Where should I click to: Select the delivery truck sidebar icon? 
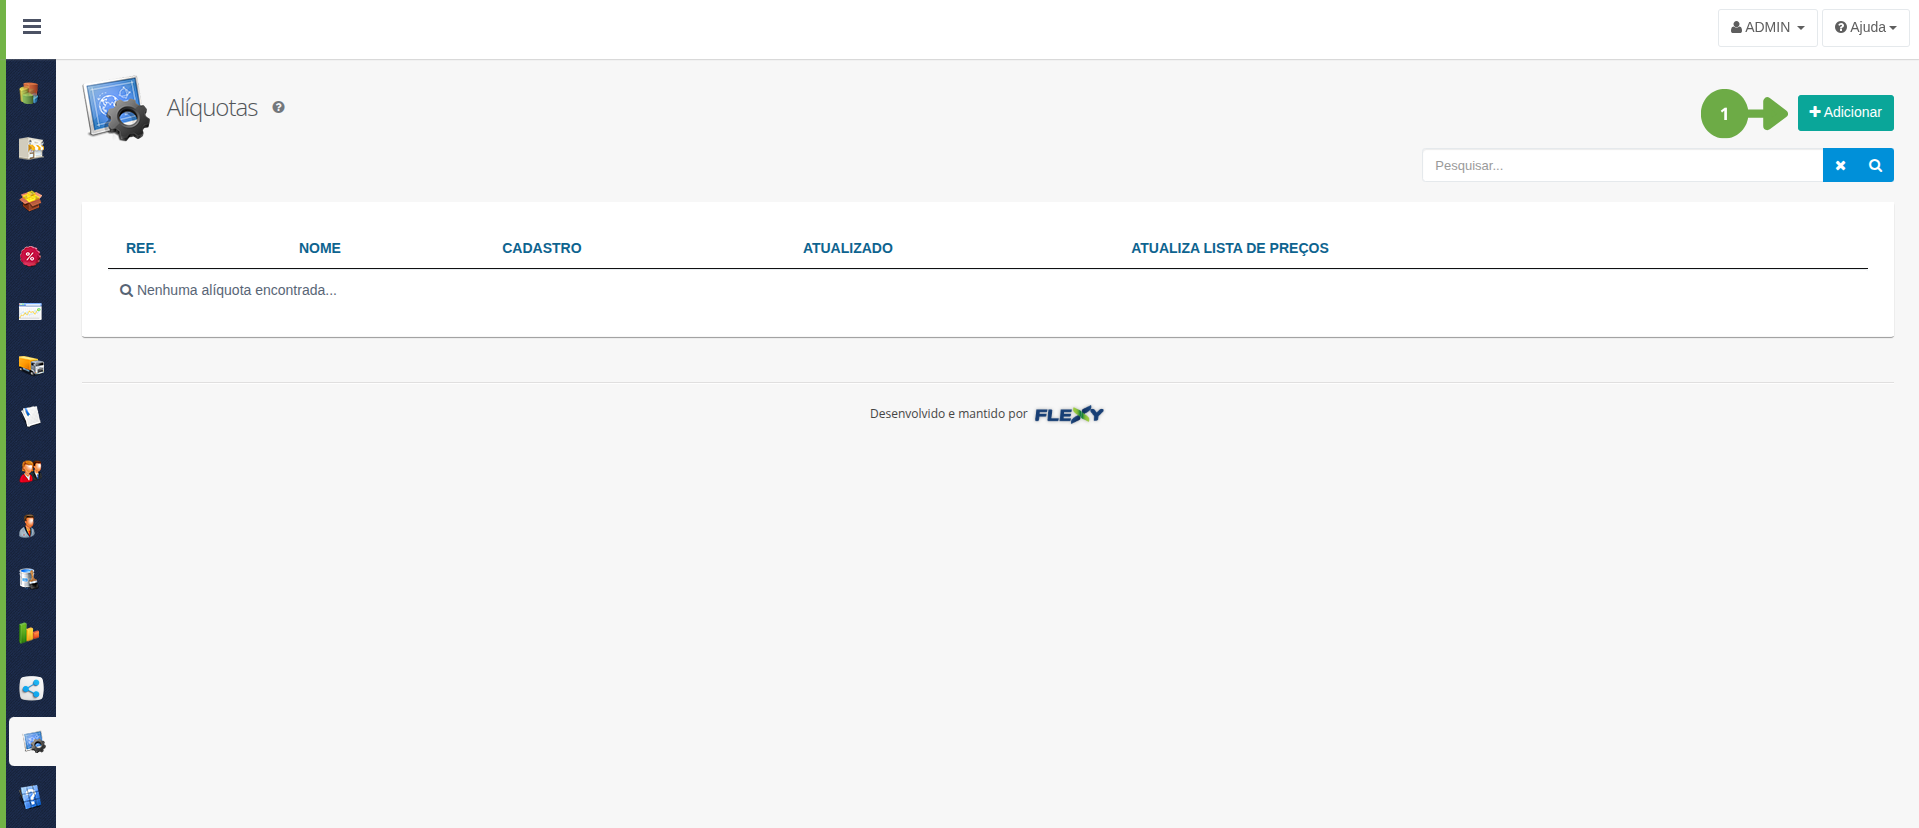pyautogui.click(x=31, y=365)
